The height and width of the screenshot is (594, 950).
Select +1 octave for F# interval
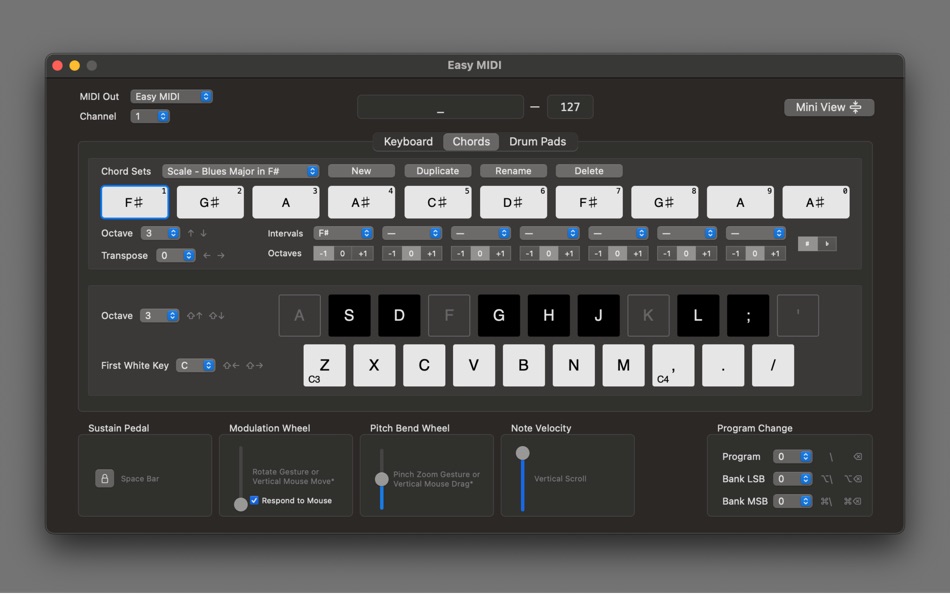tap(362, 253)
